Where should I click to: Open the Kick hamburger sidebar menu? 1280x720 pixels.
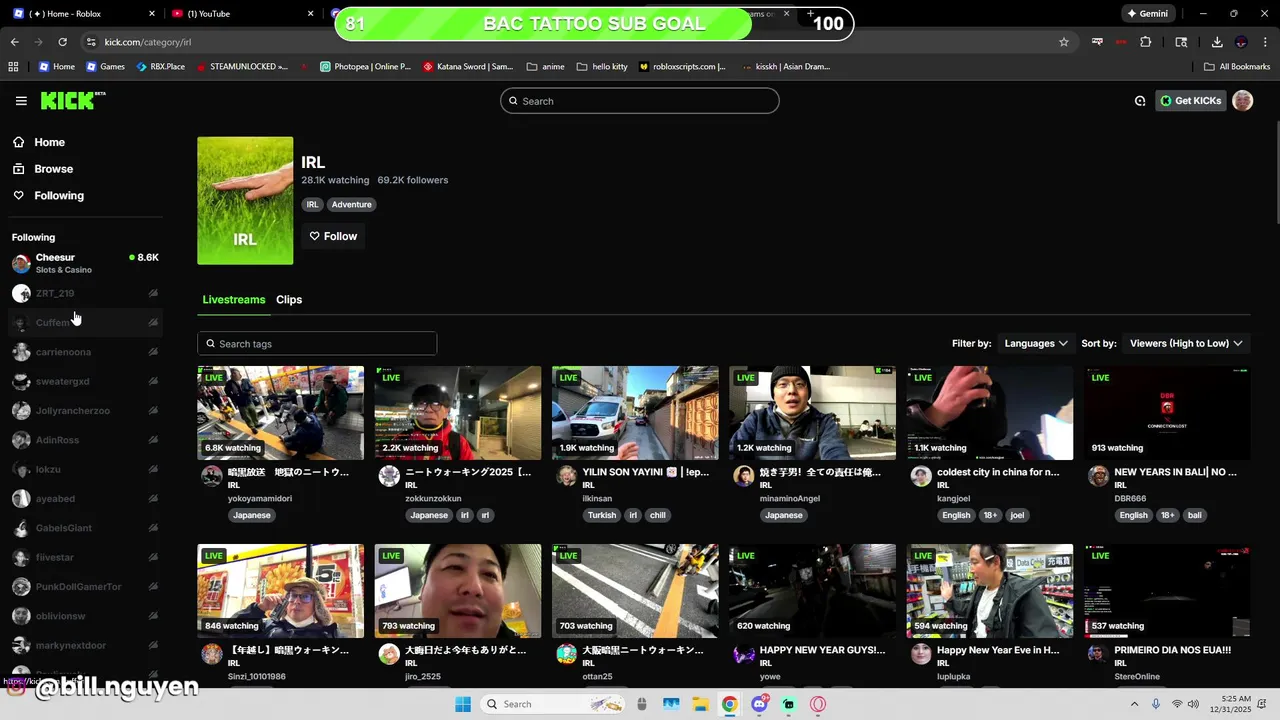tap(21, 101)
